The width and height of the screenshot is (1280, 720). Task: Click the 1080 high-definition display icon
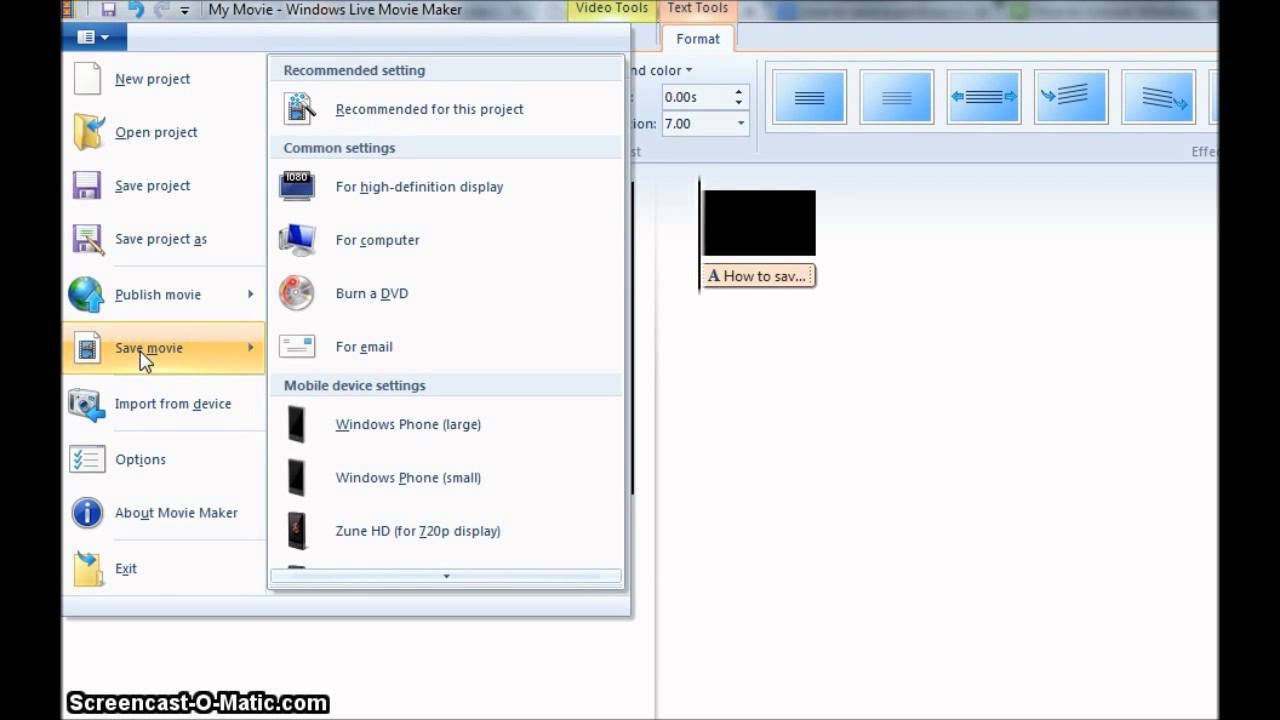[x=297, y=186]
